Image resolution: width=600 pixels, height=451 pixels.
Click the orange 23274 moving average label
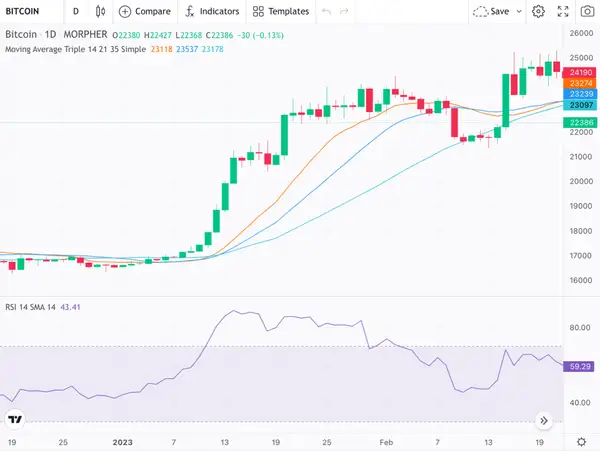click(x=579, y=83)
